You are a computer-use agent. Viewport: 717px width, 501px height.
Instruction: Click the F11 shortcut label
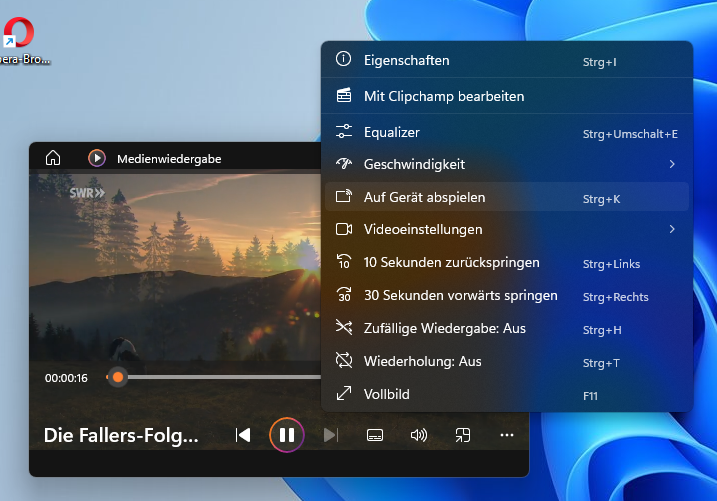tap(590, 396)
